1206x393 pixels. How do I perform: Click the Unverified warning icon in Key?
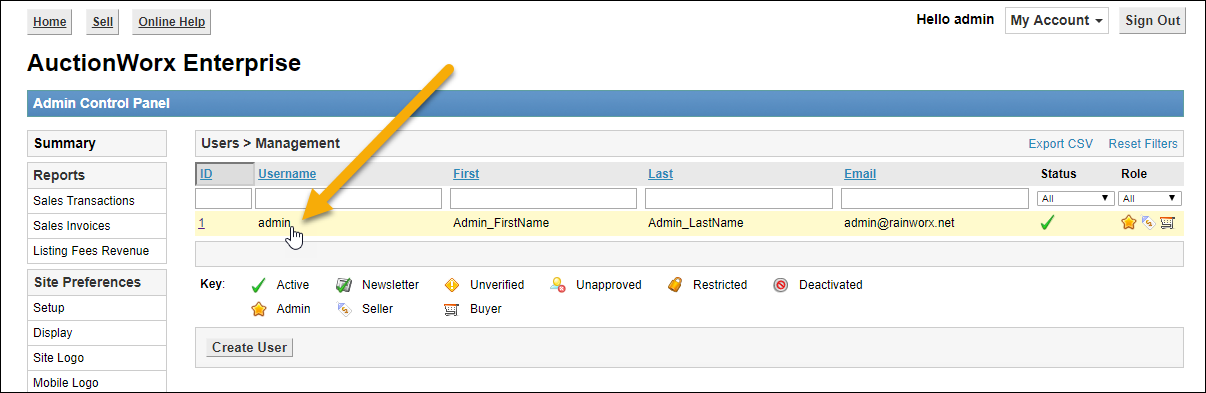tap(451, 285)
